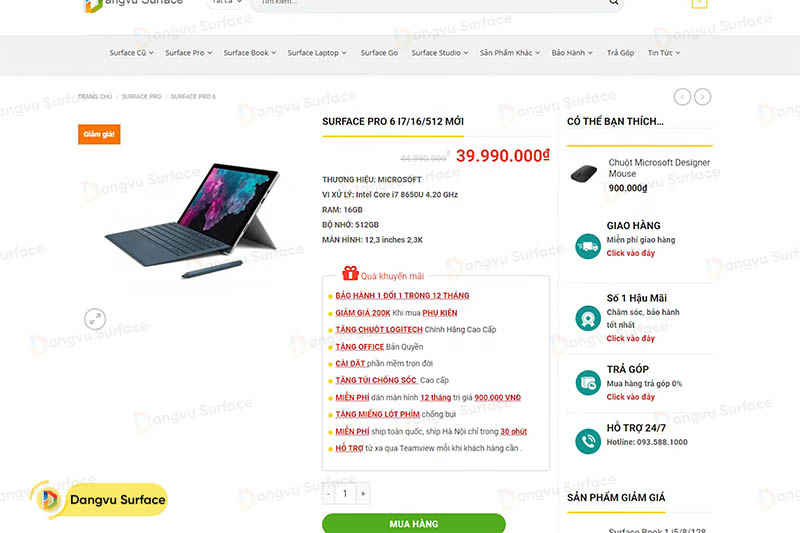Expand product image with zoom icon
Viewport: 800px width, 533px height.
click(95, 319)
